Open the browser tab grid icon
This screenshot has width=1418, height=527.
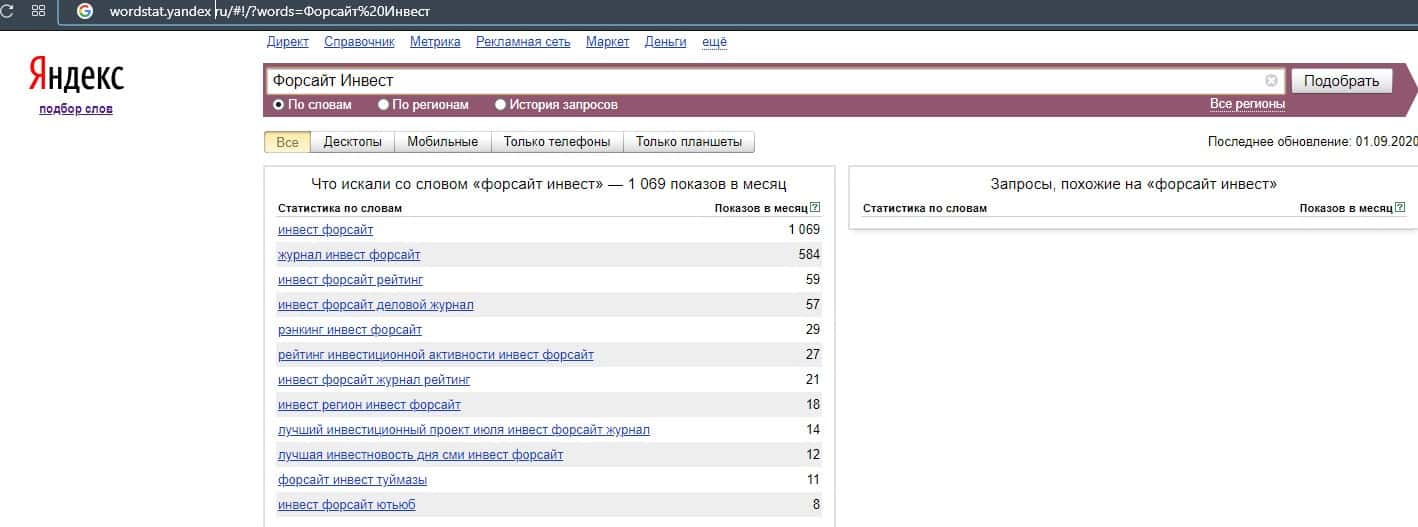pyautogui.click(x=38, y=11)
